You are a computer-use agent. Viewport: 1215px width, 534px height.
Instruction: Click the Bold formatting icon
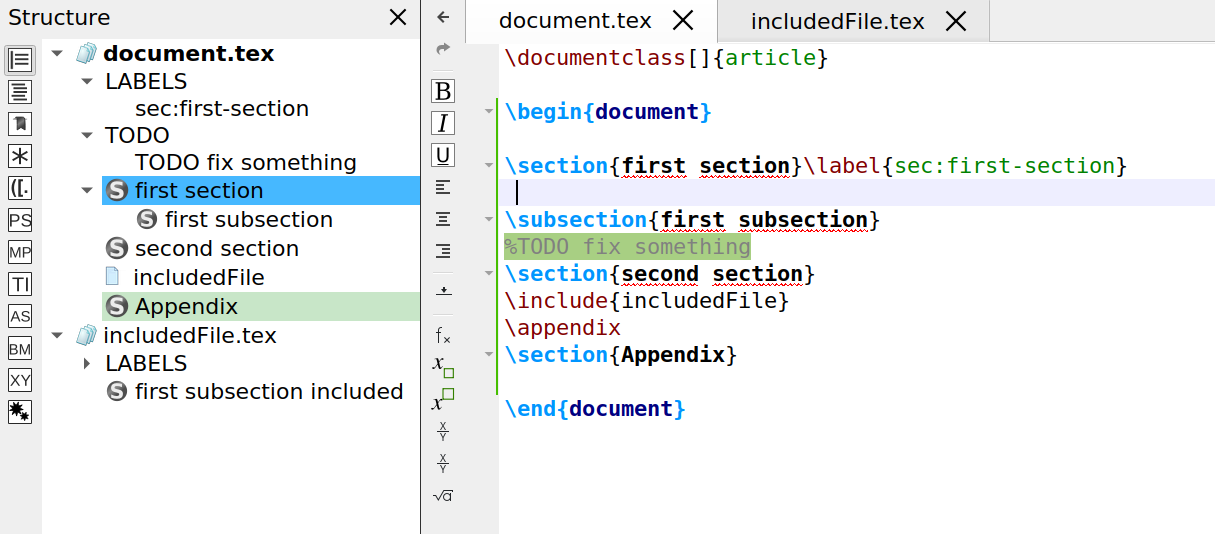pos(443,91)
